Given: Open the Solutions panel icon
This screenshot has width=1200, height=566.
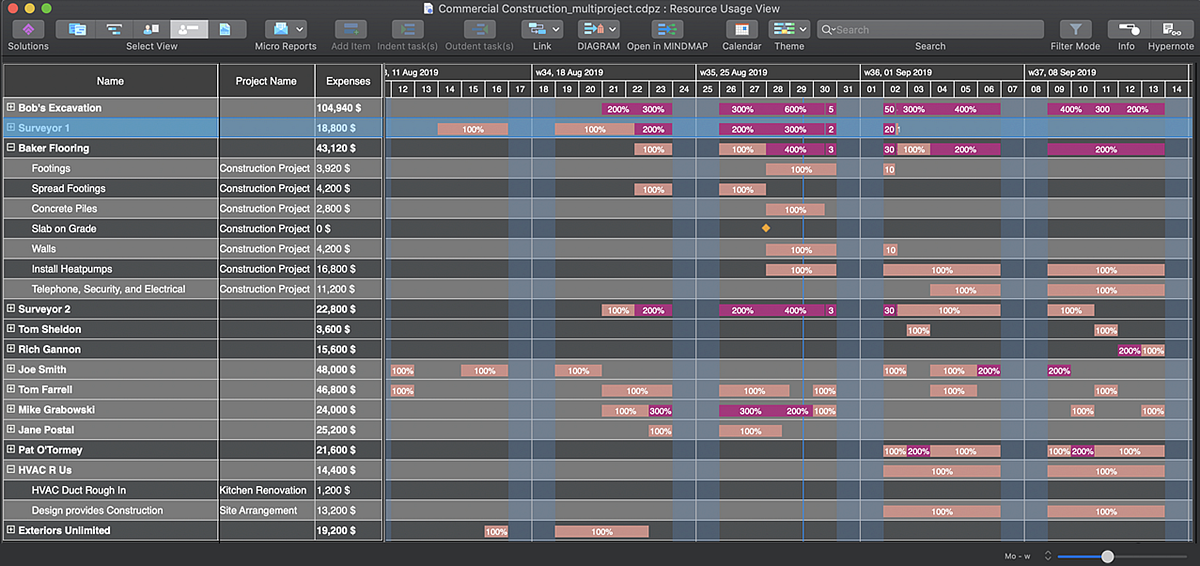Looking at the screenshot, I should [28, 30].
